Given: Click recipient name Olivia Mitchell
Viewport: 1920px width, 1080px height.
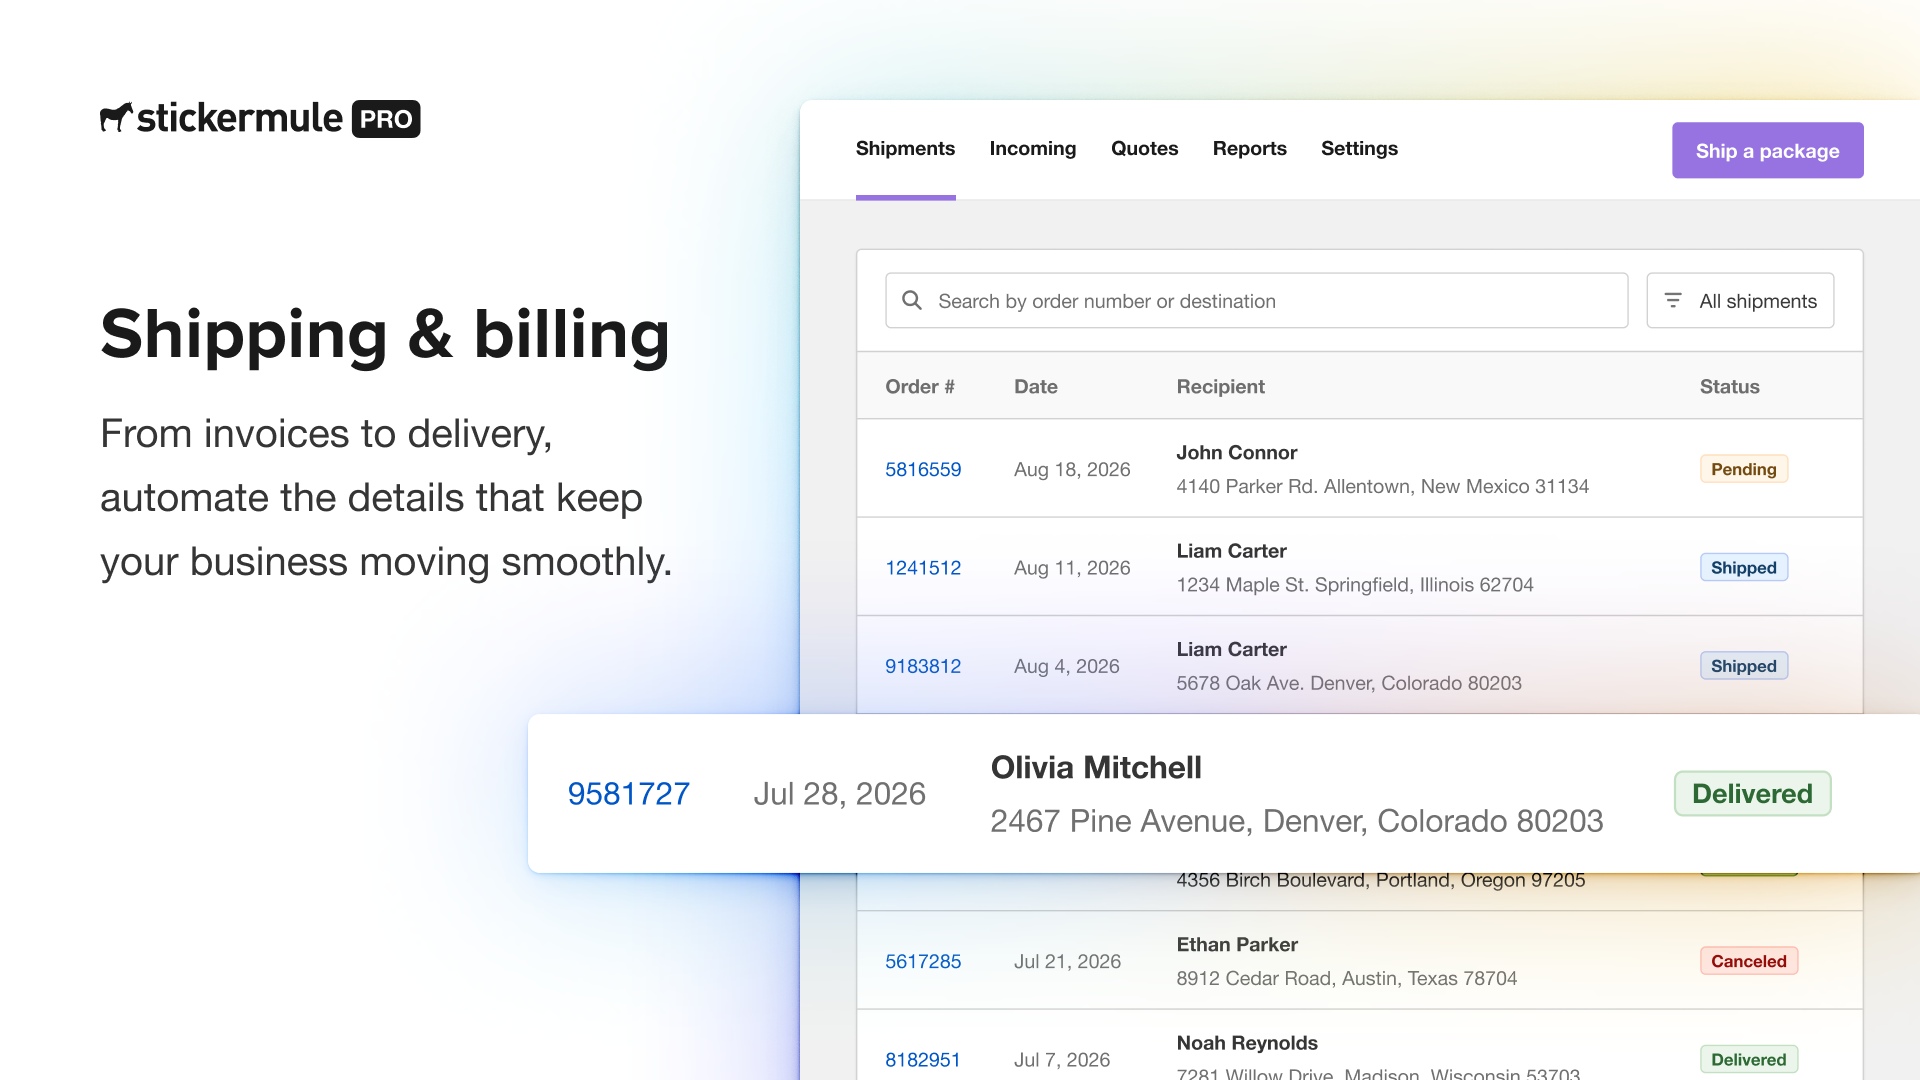Looking at the screenshot, I should [x=1096, y=767].
